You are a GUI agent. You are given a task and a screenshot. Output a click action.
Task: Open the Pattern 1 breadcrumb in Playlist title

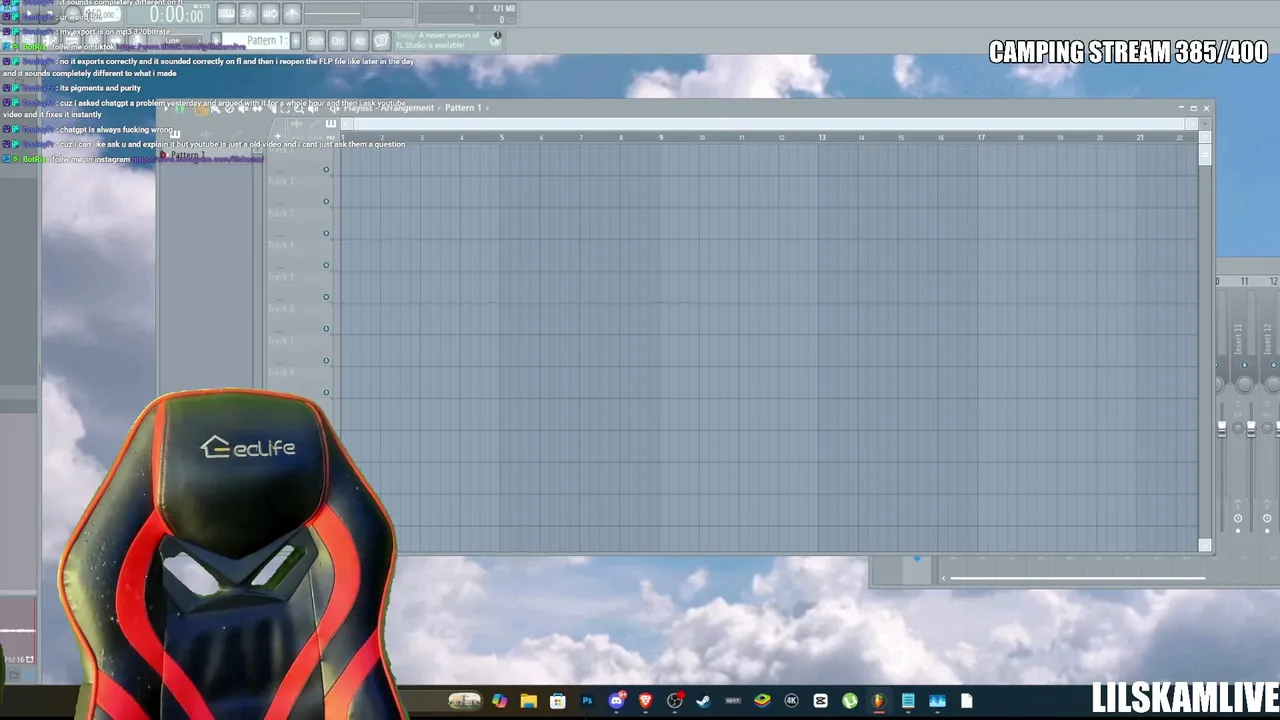tap(463, 108)
